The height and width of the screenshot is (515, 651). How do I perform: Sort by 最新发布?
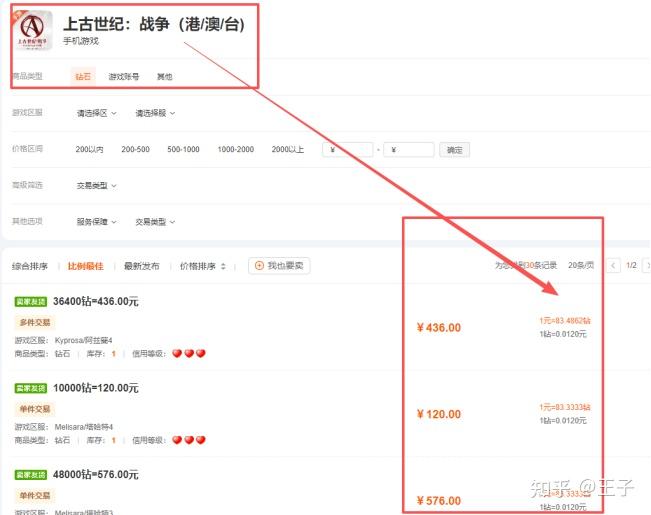(142, 266)
